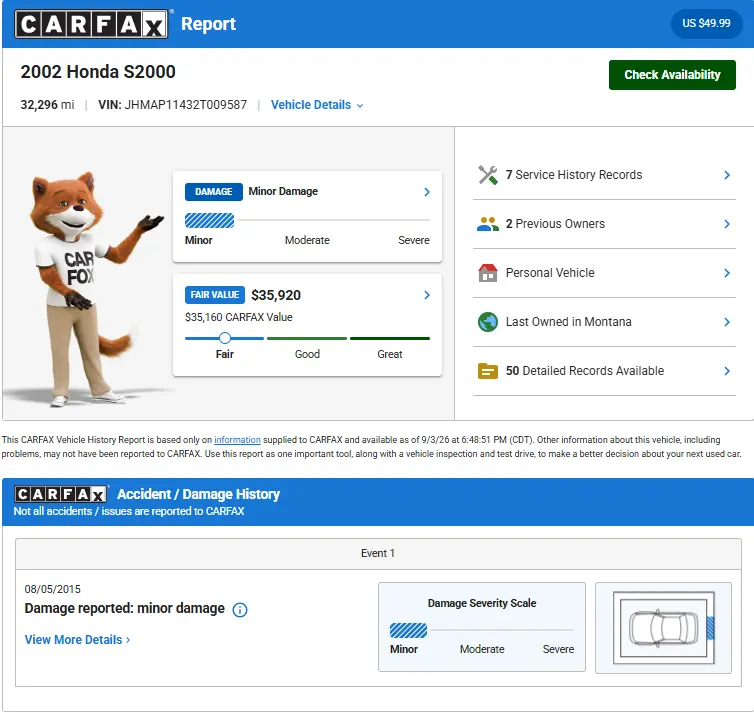Image resolution: width=754 pixels, height=712 pixels.
Task: Click the Last Owned in Montana text
Action: [568, 322]
